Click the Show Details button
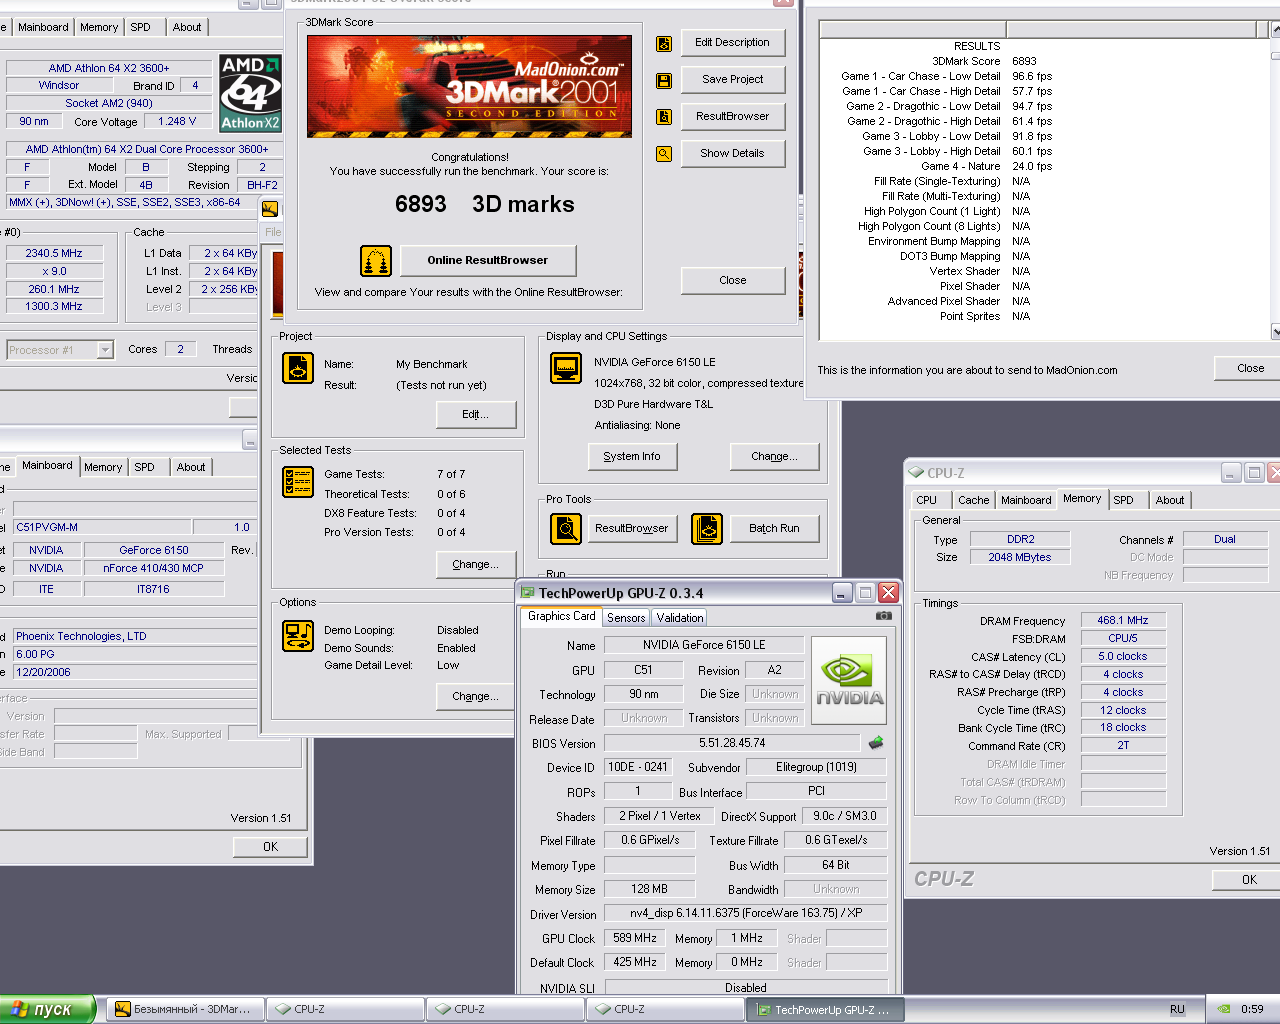This screenshot has height=1024, width=1280. [x=732, y=153]
